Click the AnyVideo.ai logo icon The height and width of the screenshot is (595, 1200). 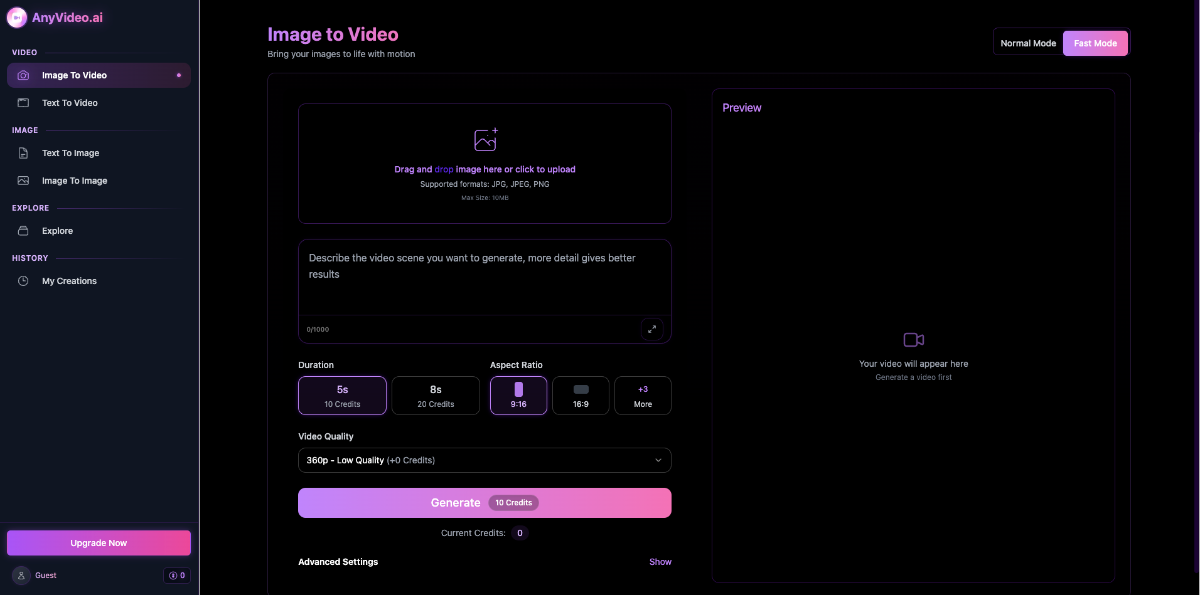tap(17, 17)
